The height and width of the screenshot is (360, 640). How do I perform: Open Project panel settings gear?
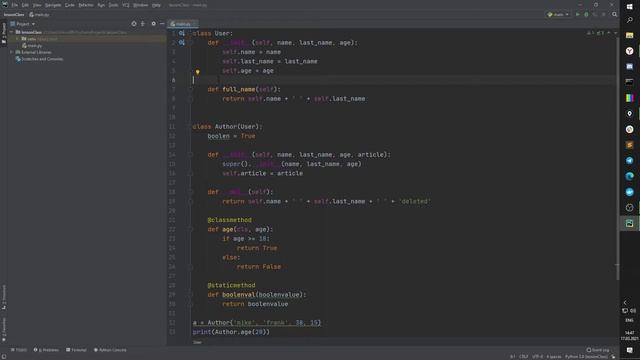pos(153,24)
